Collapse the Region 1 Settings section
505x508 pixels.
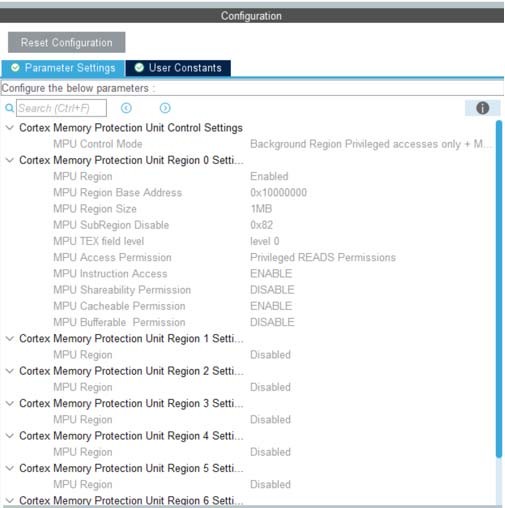click(x=10, y=338)
